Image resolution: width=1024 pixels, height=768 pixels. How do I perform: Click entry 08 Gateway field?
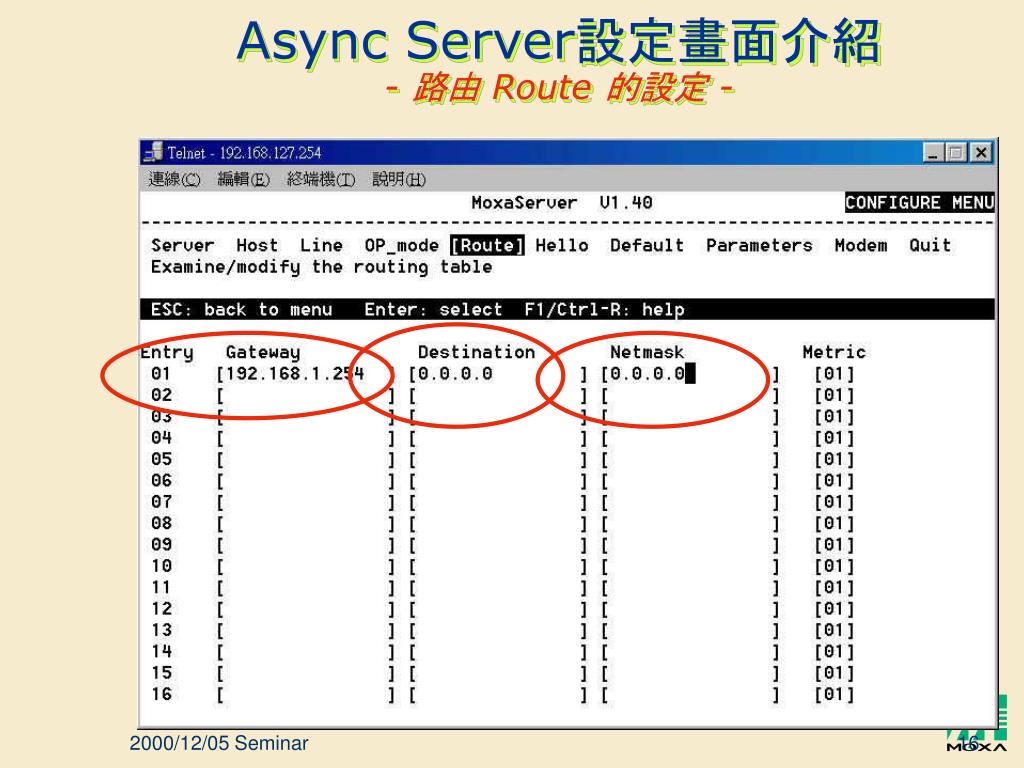click(306, 524)
